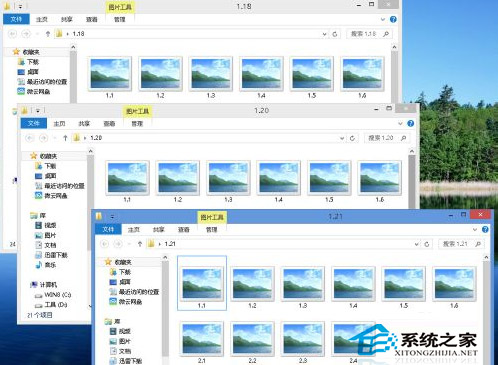Viewport: 499px width, 365px height.
Task: Click the search magnifier in 1.18 window
Action: coord(386,34)
